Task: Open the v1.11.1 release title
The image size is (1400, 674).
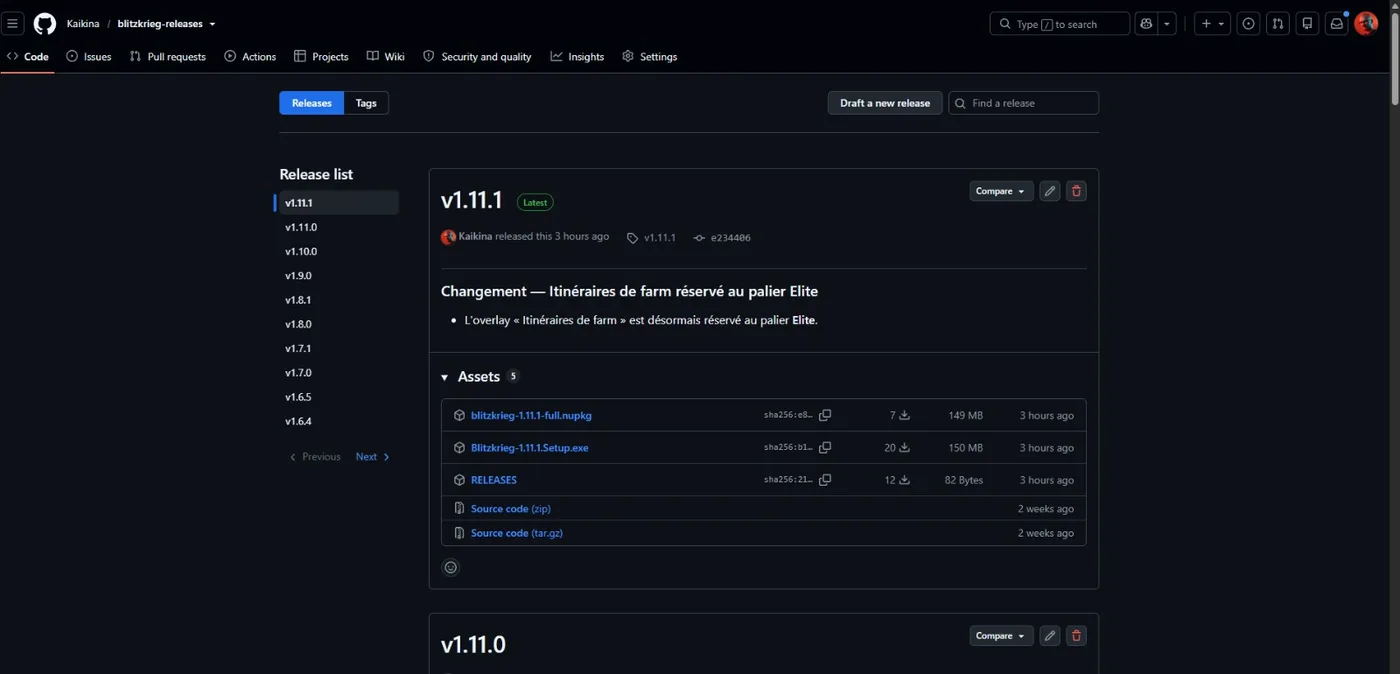Action: [x=471, y=200]
